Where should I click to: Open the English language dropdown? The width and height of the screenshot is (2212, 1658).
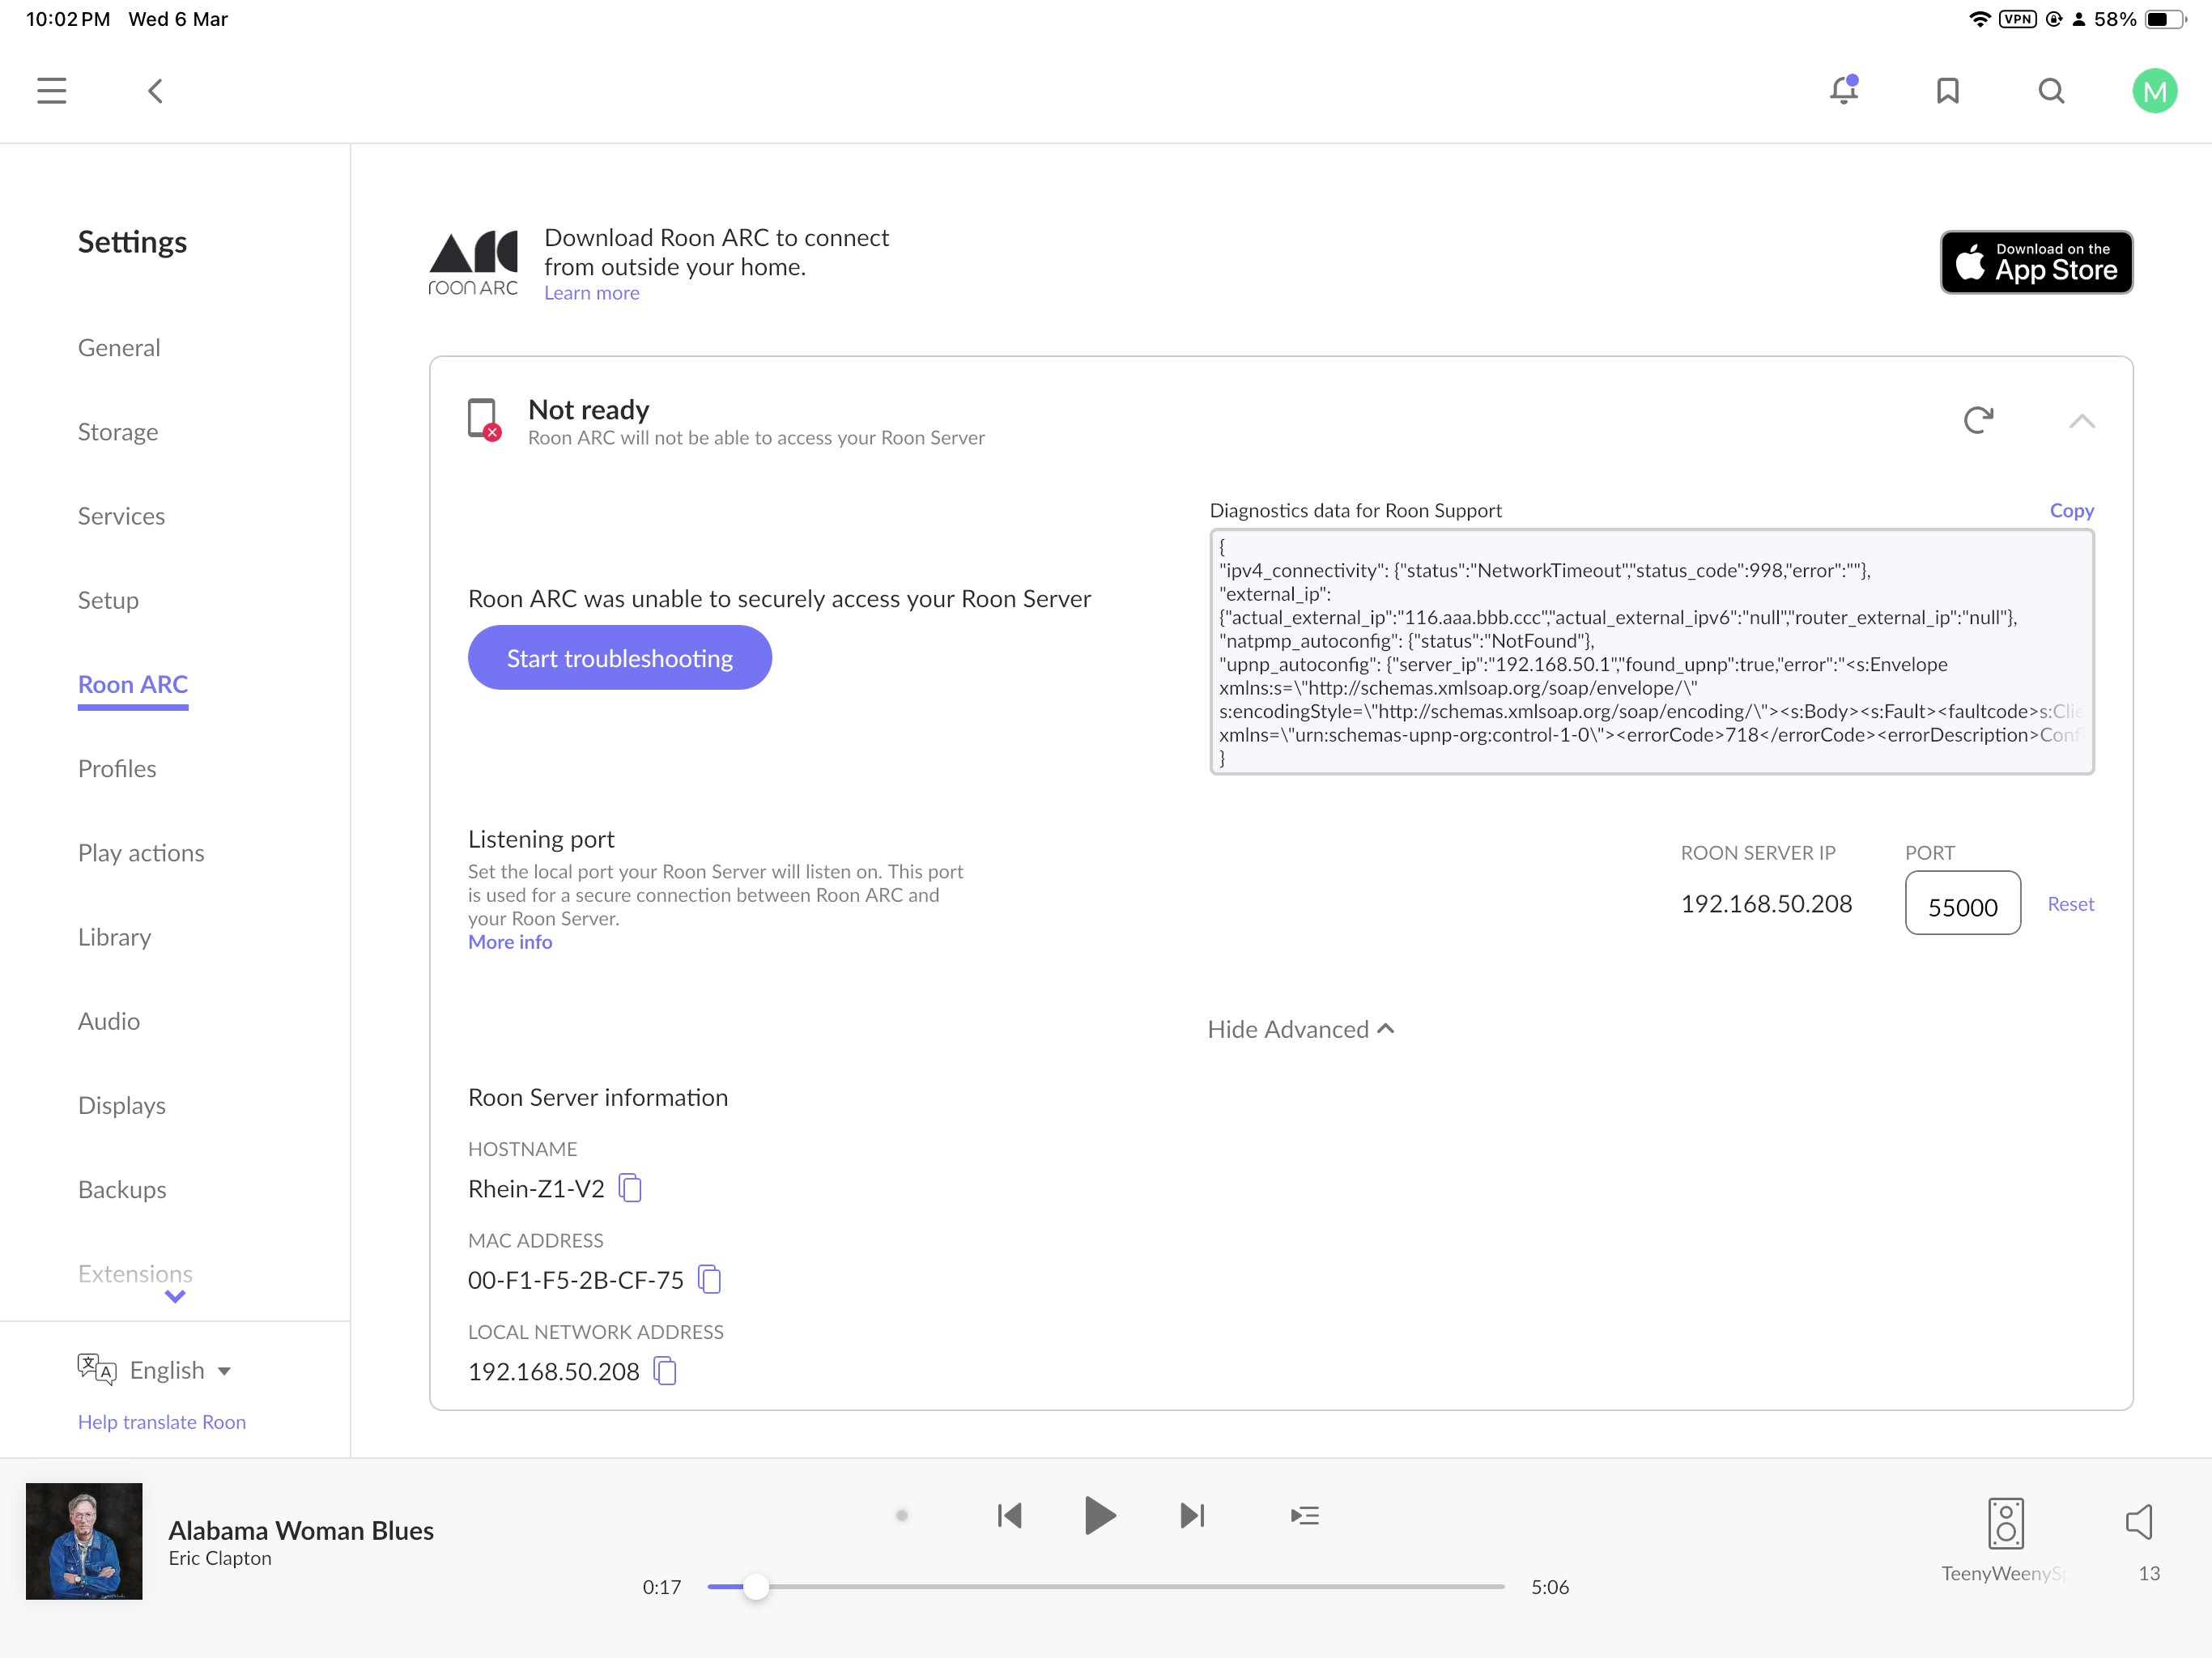click(x=181, y=1370)
